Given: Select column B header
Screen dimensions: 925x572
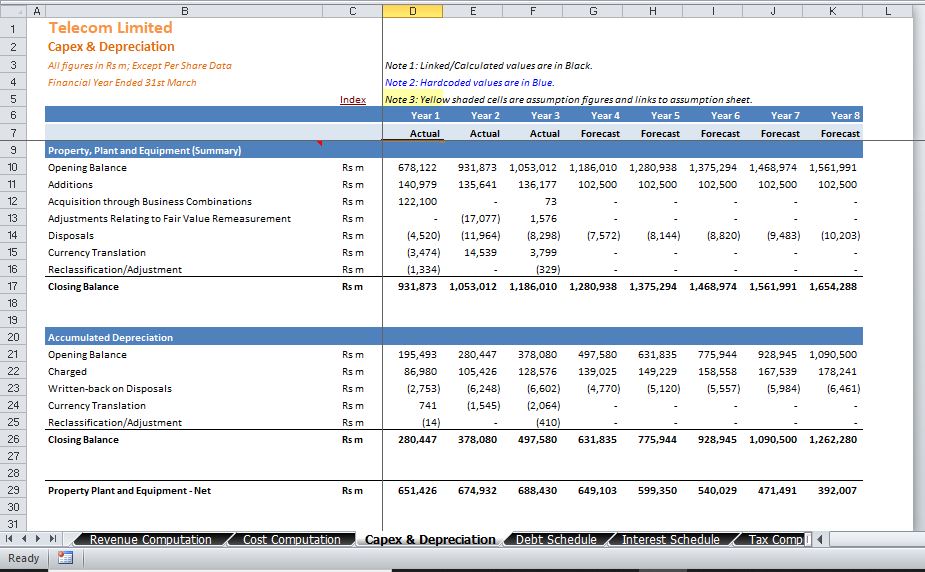Looking at the screenshot, I should 184,11.
